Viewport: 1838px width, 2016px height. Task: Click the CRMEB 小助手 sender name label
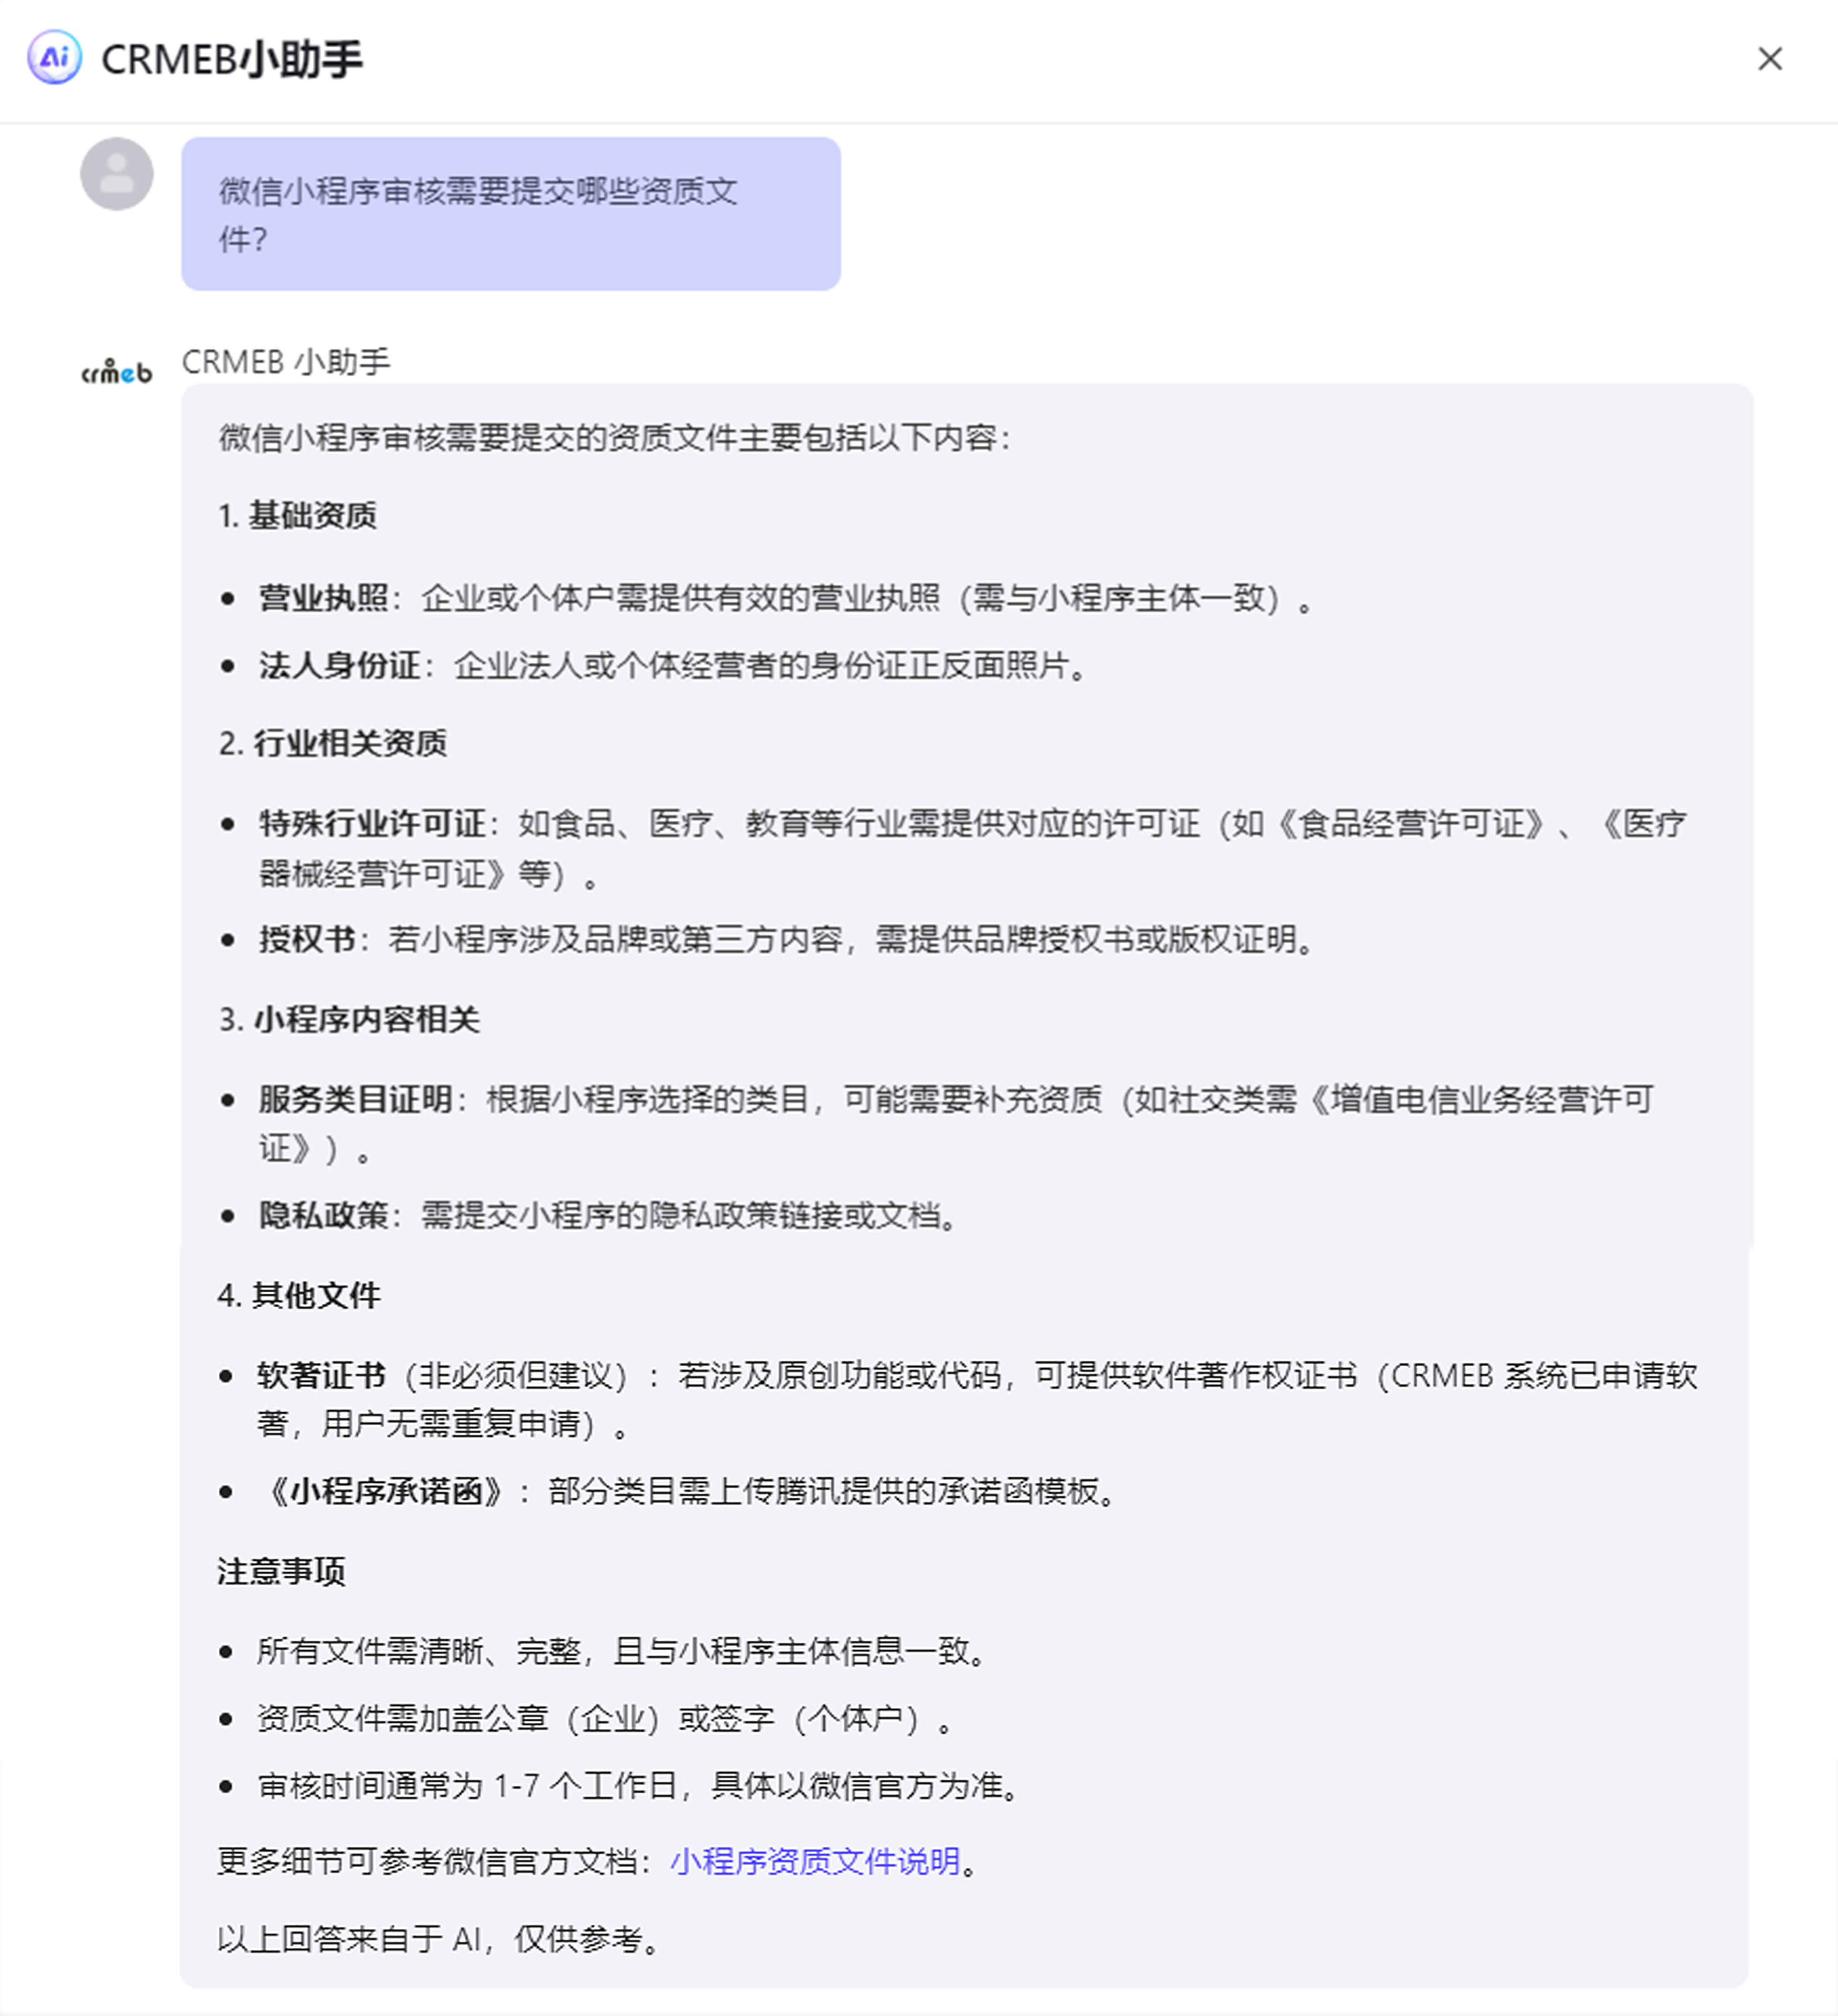(x=286, y=361)
